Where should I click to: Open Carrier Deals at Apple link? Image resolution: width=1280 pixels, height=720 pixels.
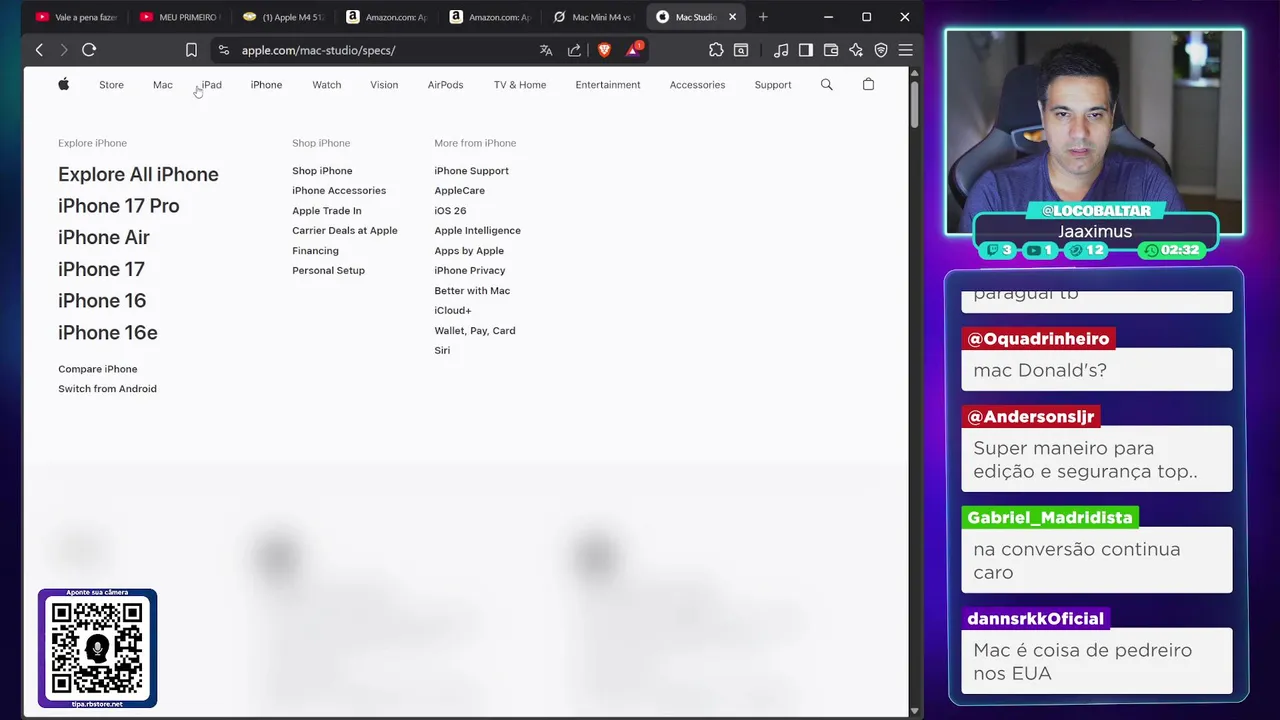coord(345,231)
